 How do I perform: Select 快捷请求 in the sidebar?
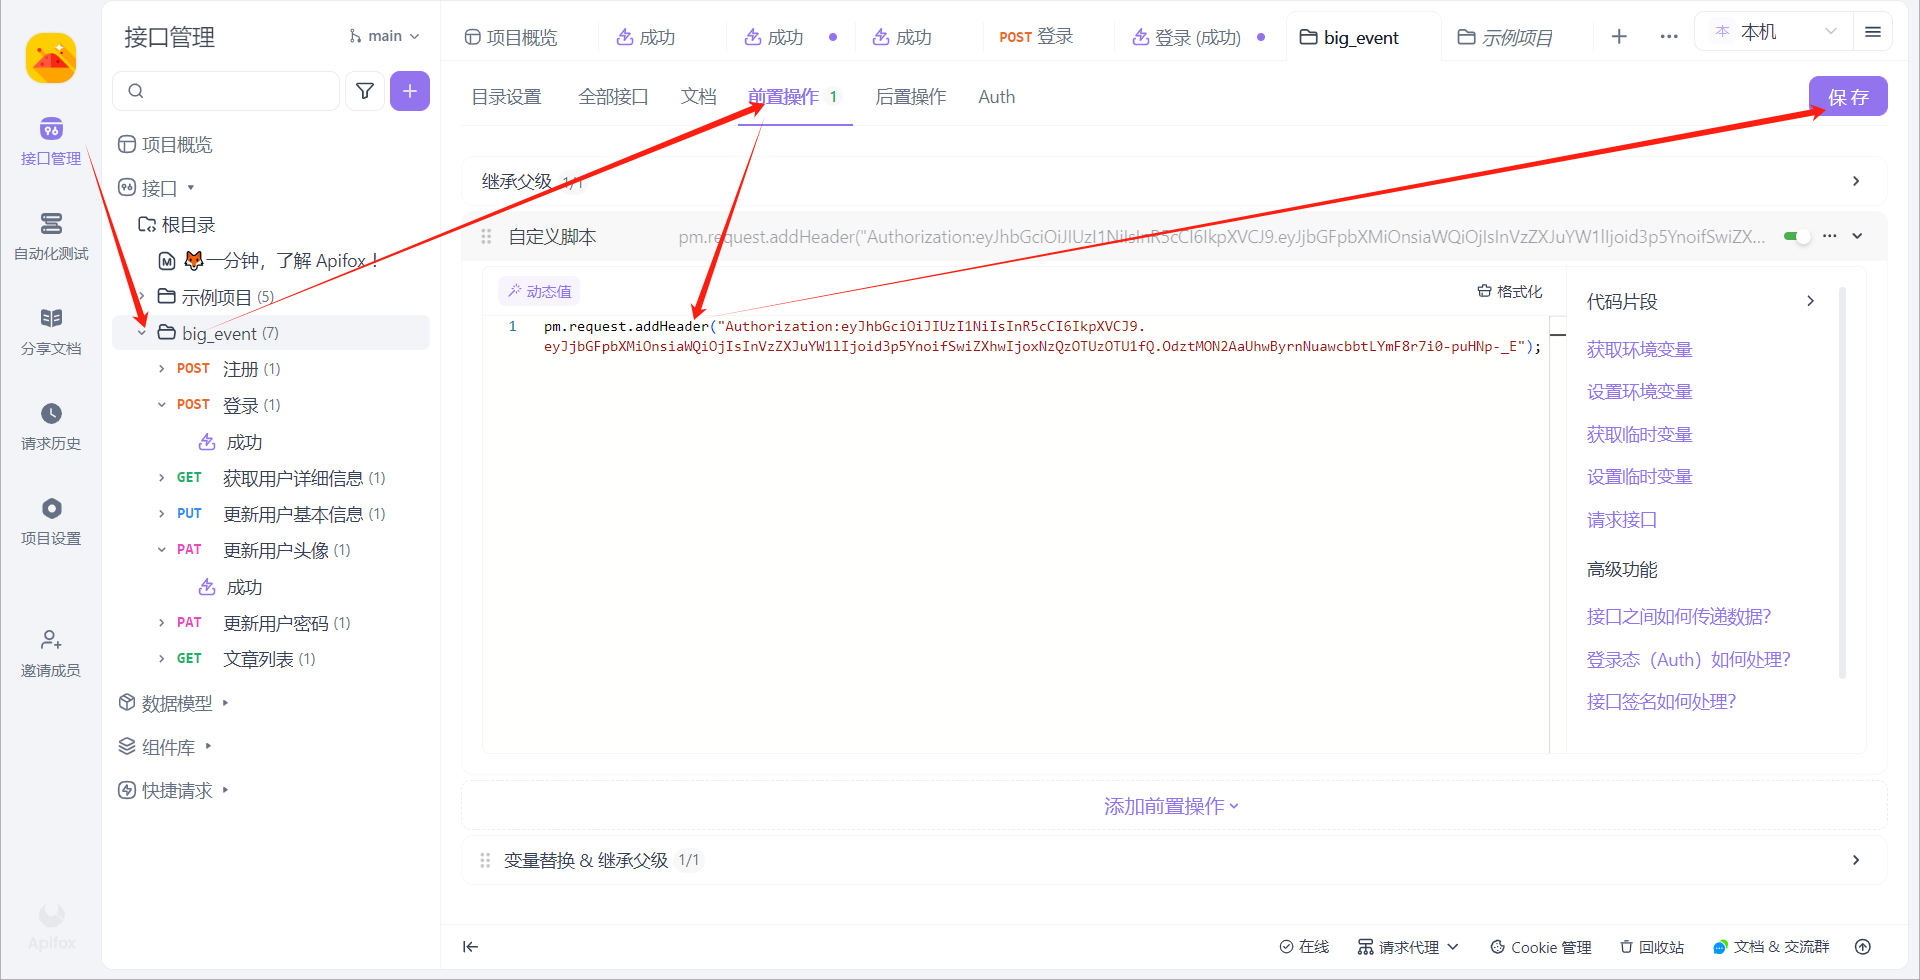pos(175,790)
